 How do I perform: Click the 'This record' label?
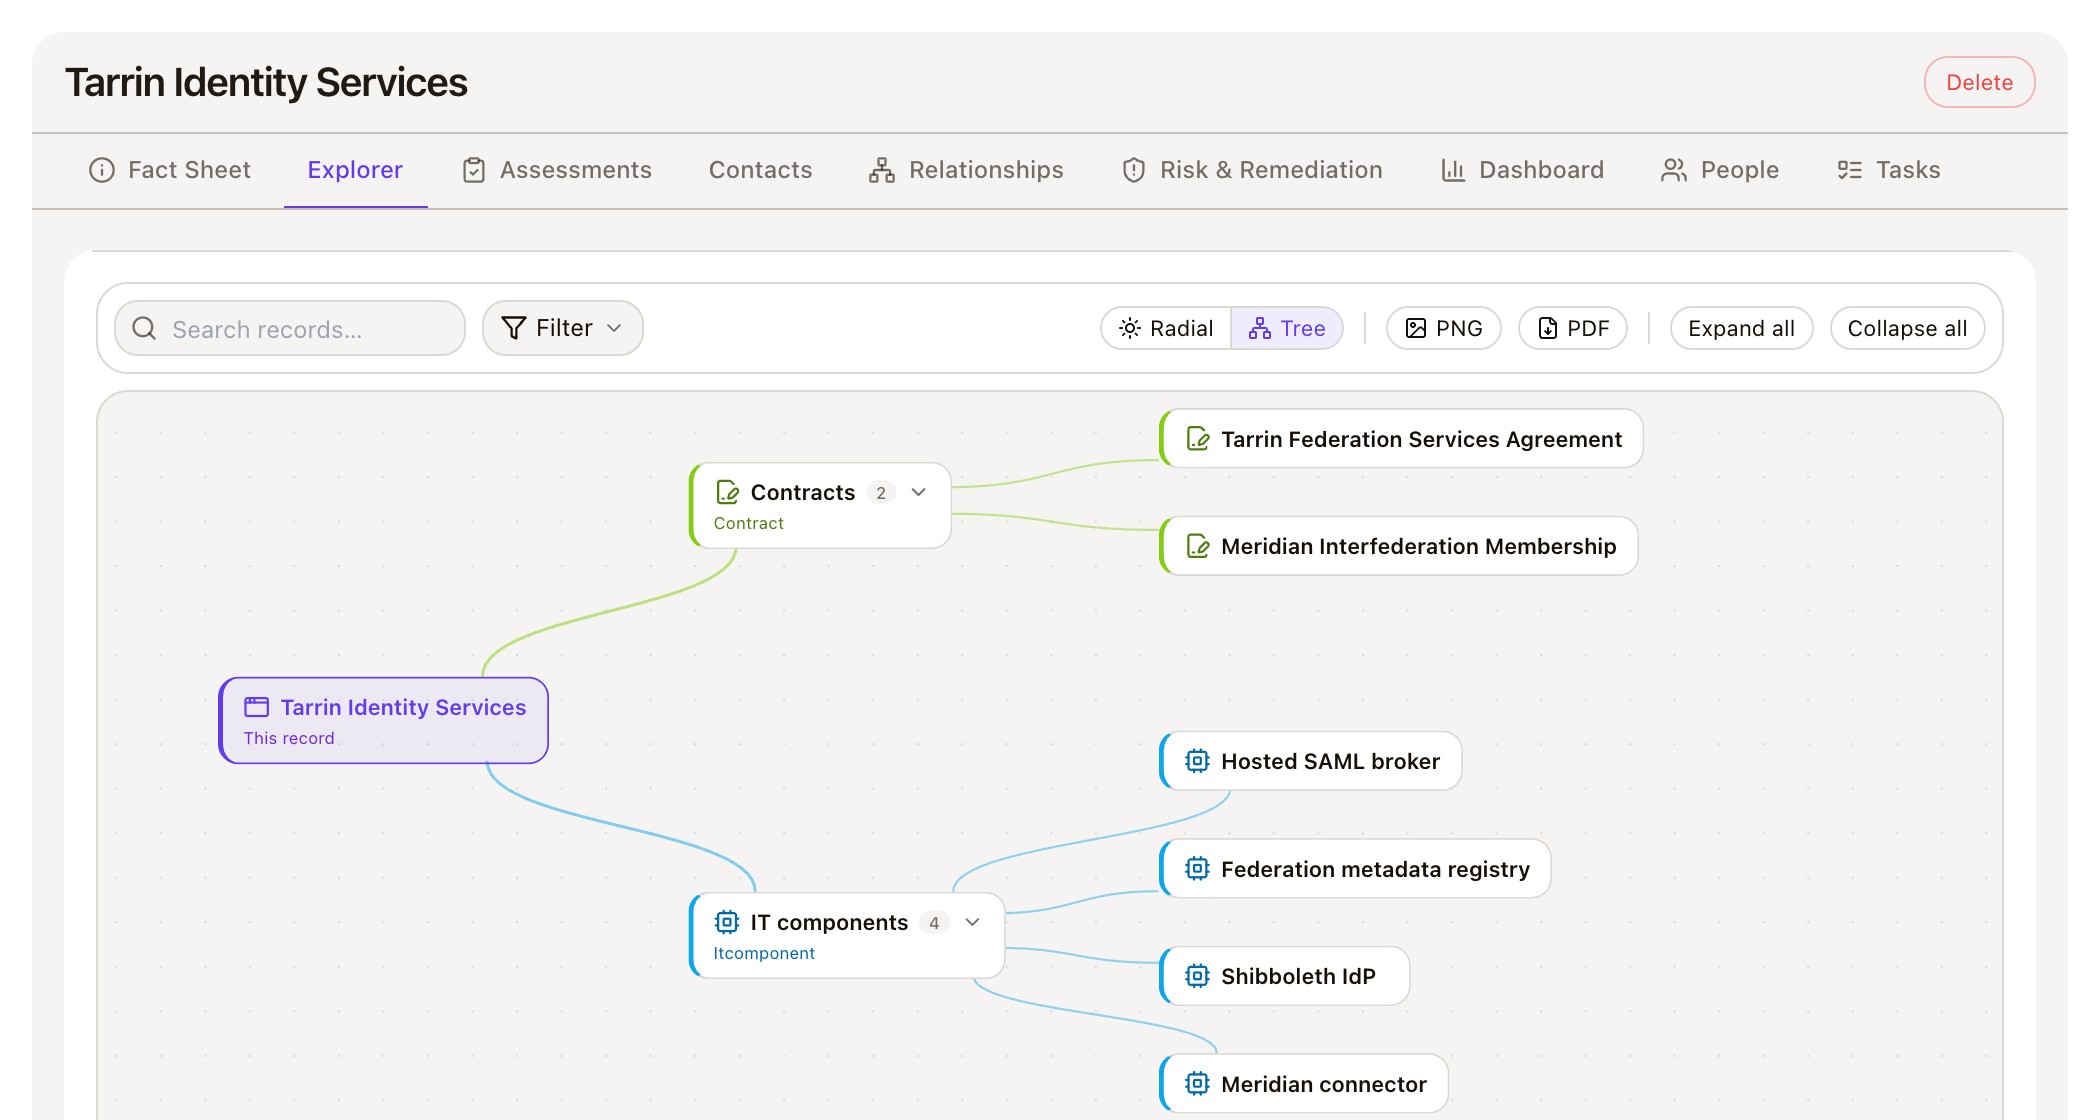[x=289, y=738]
